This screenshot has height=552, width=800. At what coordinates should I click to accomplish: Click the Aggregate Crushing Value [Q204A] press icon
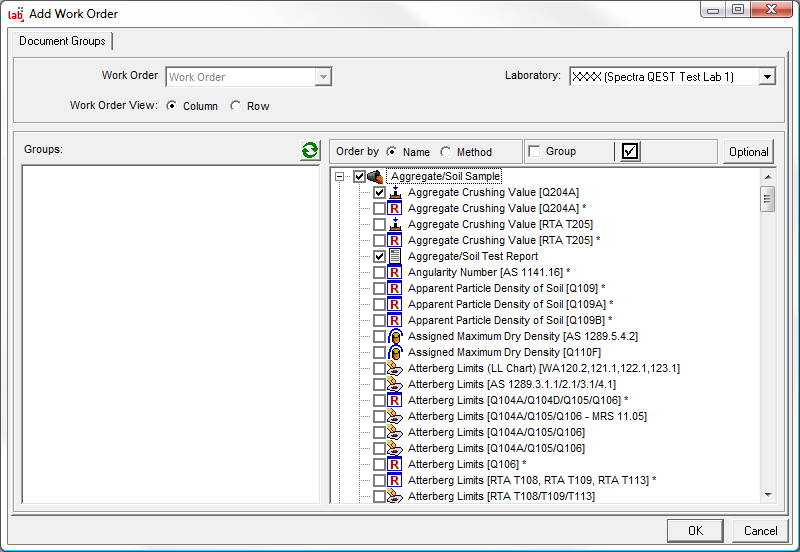click(x=394, y=192)
